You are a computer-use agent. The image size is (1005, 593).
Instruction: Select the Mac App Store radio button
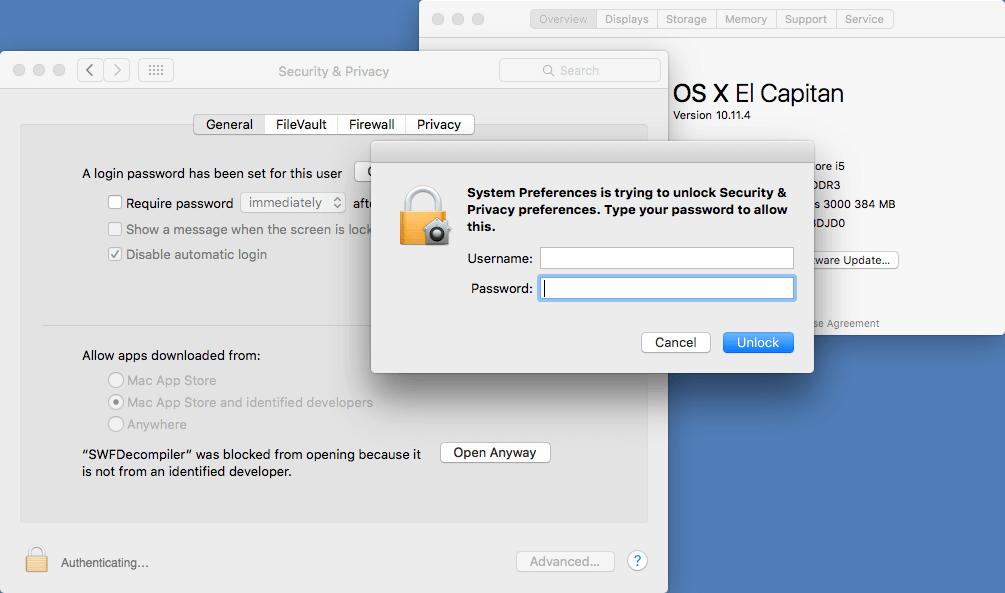click(x=116, y=380)
